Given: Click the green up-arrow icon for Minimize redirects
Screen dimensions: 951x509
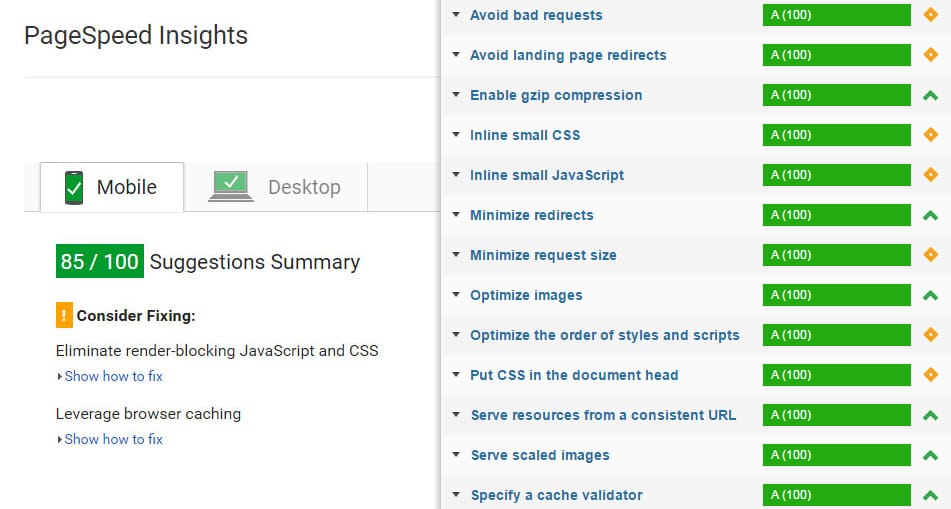Looking at the screenshot, I should pyautogui.click(x=930, y=215).
